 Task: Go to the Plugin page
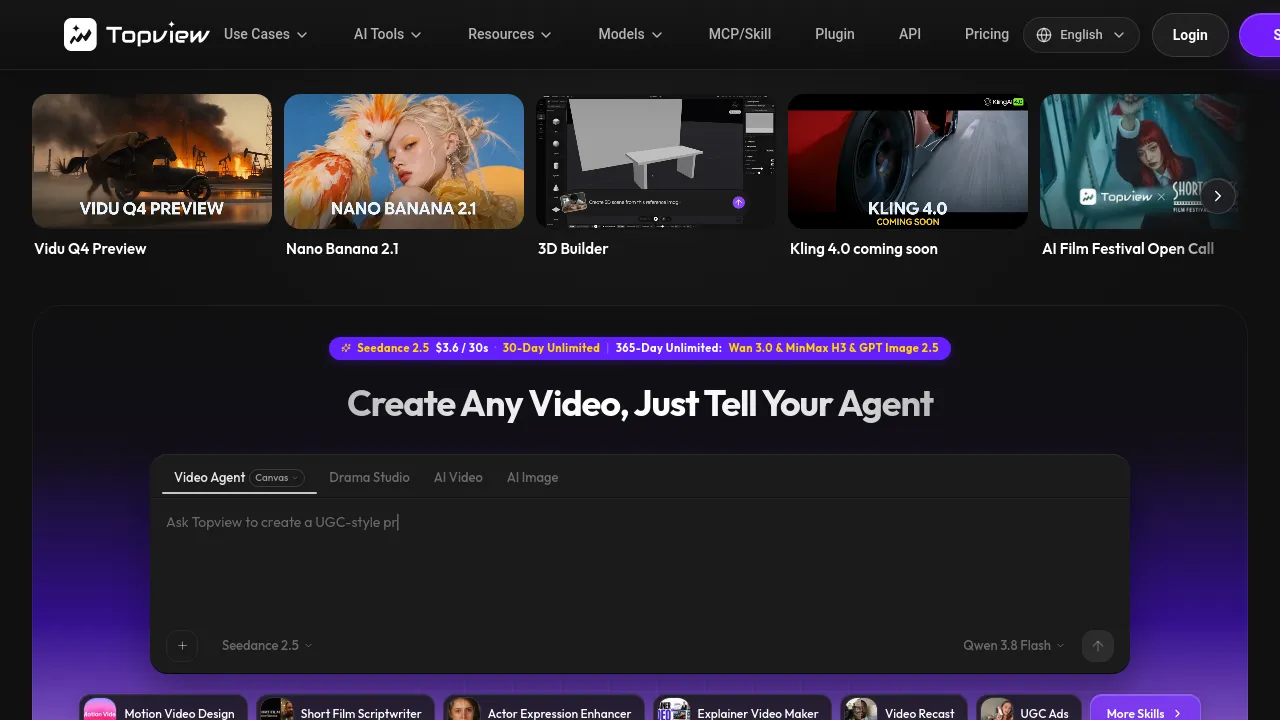[x=835, y=34]
